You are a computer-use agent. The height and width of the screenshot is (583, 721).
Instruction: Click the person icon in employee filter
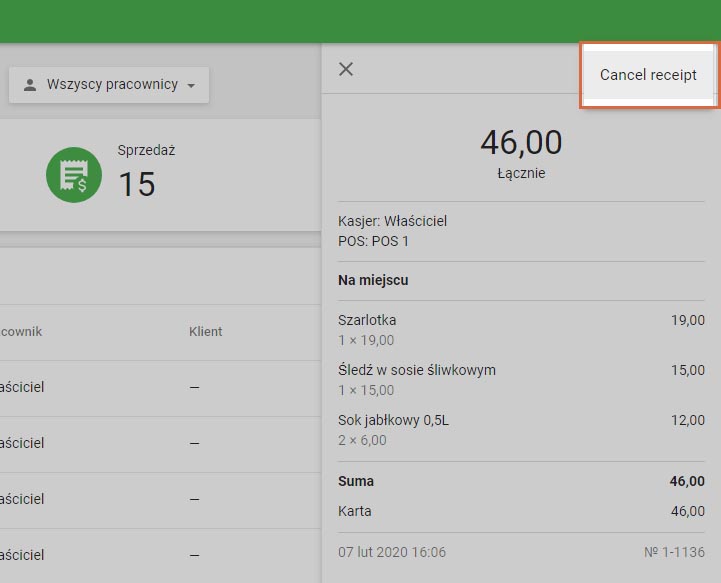[x=29, y=85]
